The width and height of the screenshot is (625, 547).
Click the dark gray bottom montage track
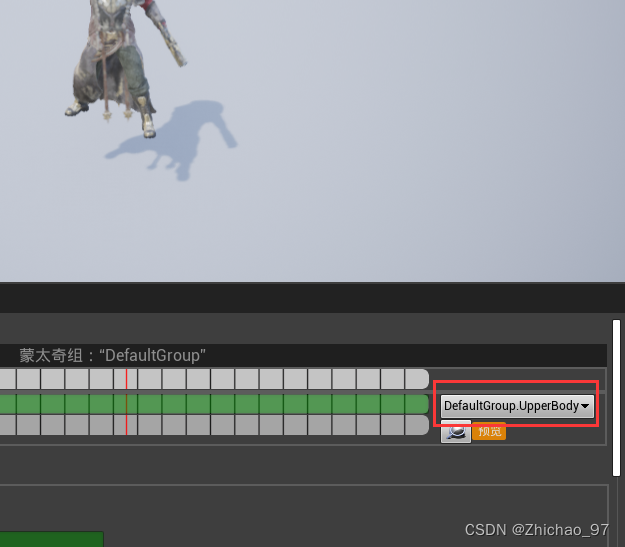point(214,425)
